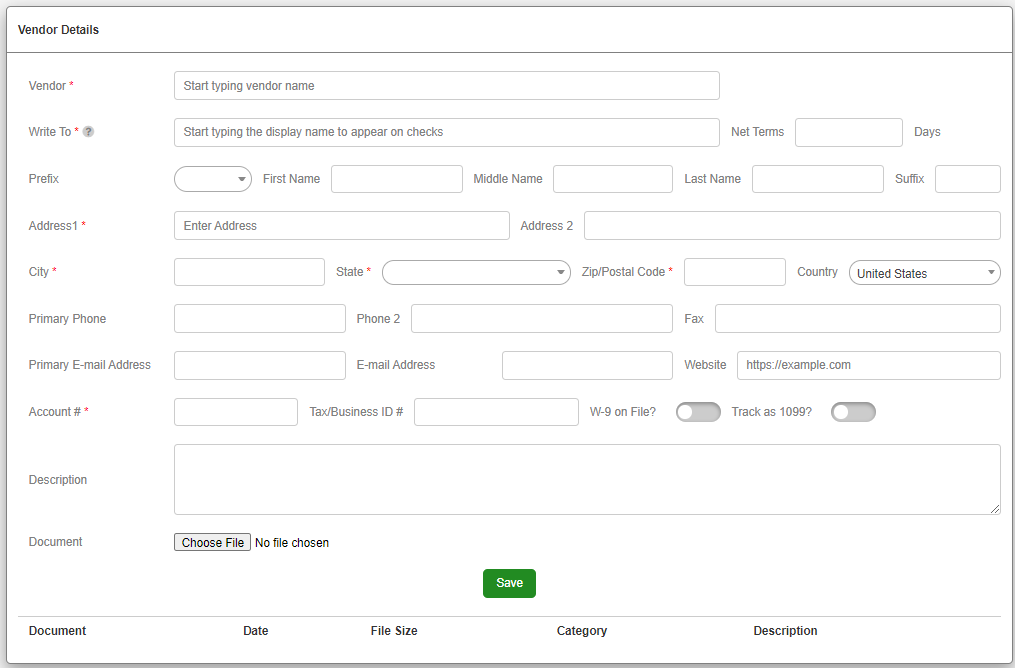Click the Account # input field
1015x668 pixels.
[236, 412]
